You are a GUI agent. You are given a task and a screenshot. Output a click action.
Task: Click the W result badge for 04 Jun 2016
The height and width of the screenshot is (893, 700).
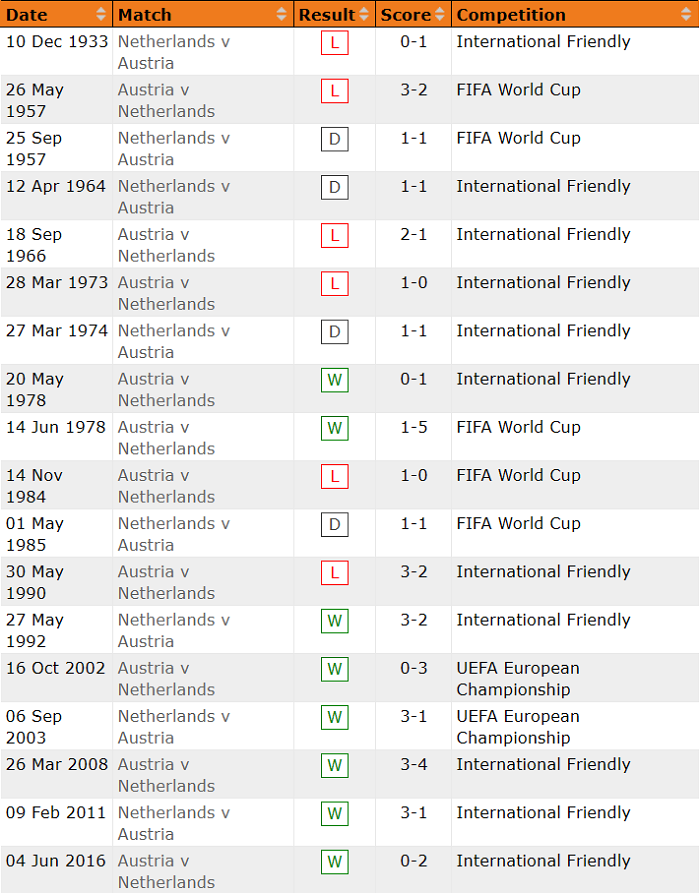point(335,862)
